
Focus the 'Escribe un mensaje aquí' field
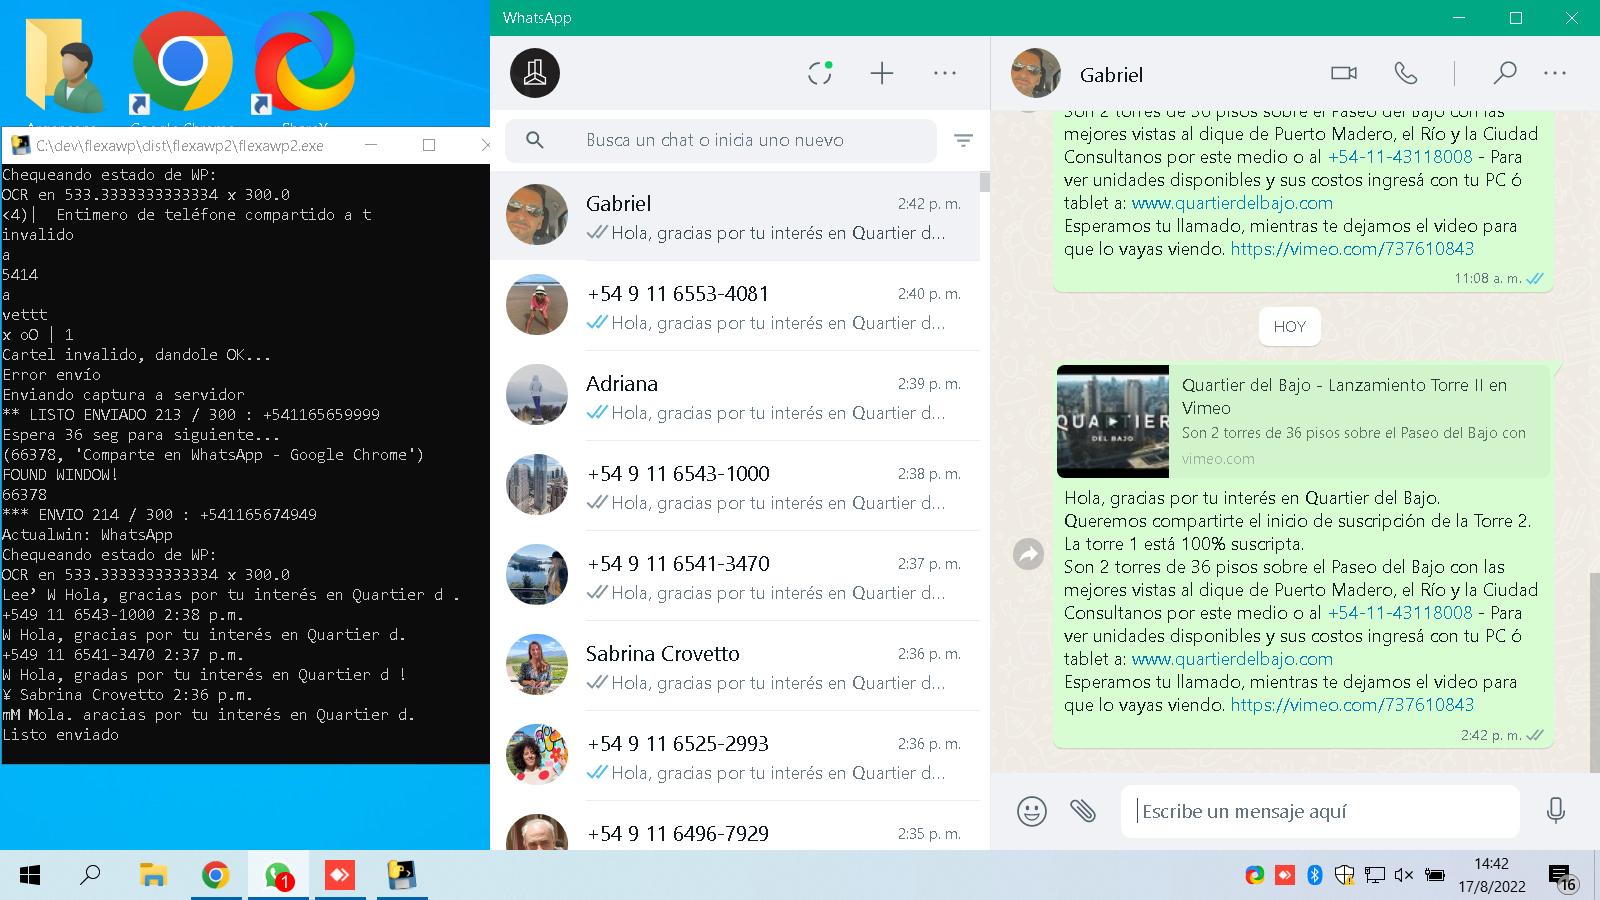pyautogui.click(x=1320, y=811)
